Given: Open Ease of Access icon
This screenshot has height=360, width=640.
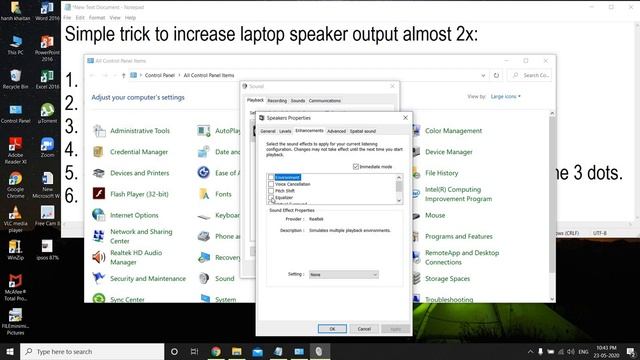Looking at the screenshot, I should tap(204, 173).
